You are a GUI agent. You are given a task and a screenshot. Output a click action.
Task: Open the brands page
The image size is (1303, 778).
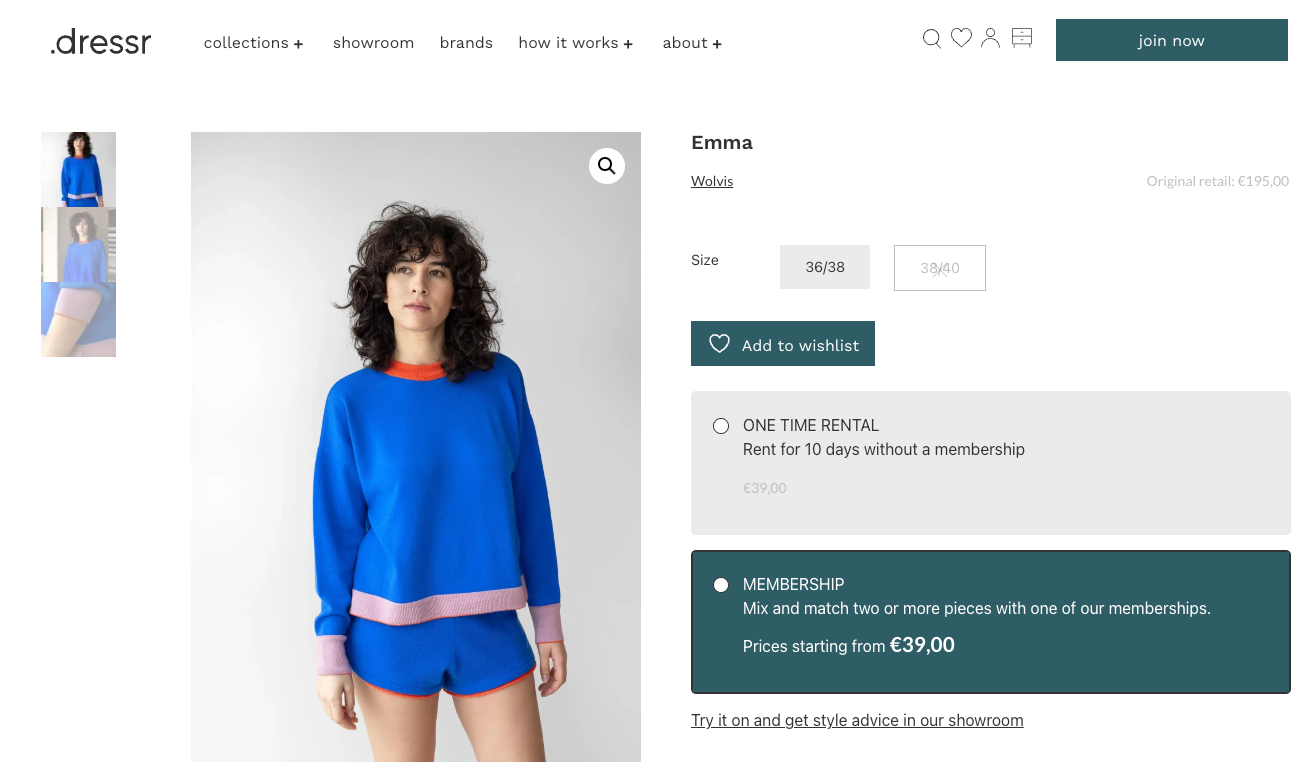point(466,43)
